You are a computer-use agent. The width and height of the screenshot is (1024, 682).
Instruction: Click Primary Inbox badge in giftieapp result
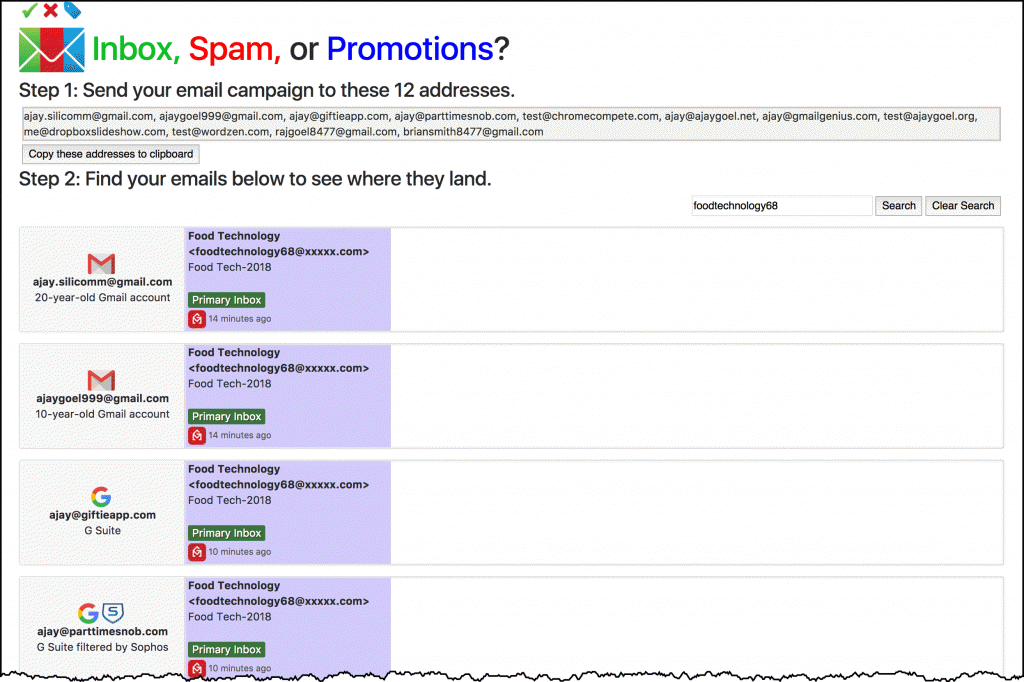tap(226, 533)
